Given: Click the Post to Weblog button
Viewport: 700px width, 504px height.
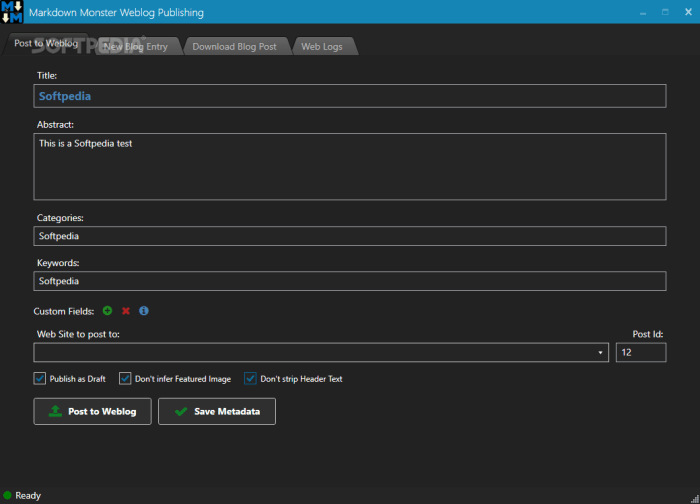Looking at the screenshot, I should point(92,411).
